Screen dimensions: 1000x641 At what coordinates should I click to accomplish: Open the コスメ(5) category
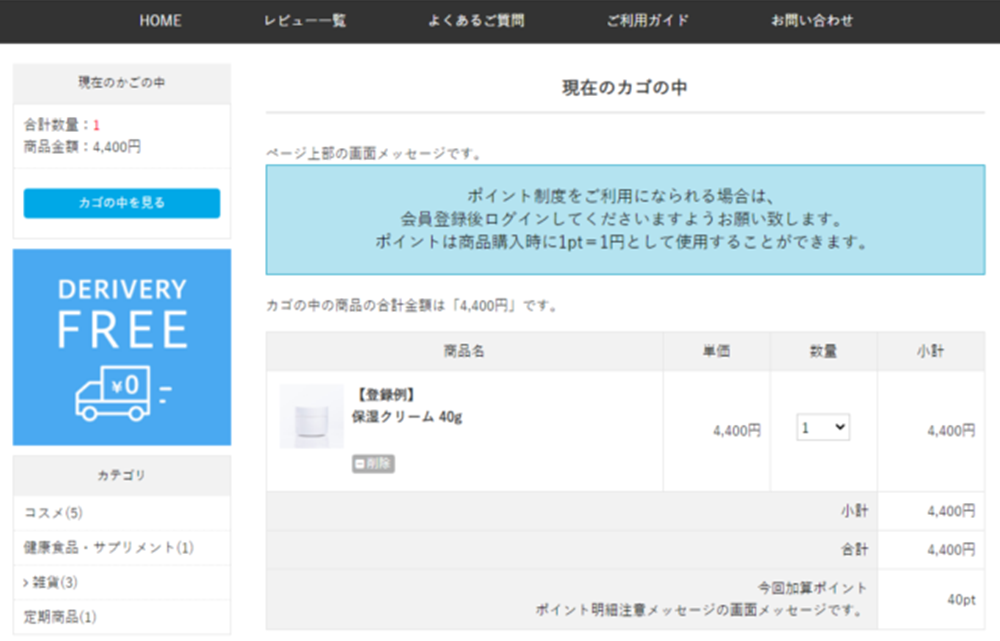tap(54, 513)
